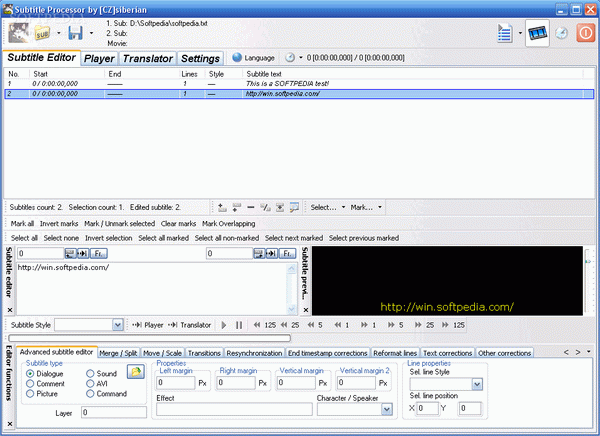Screen dimensions: 600x436
Task: Click the globe Language button
Action: 253,58
